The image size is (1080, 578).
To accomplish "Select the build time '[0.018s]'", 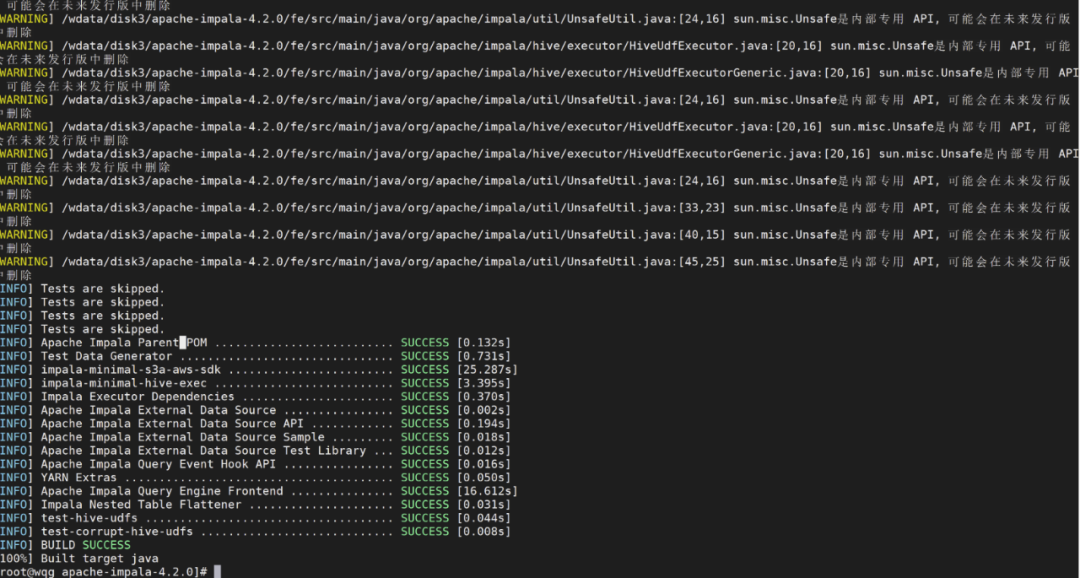I will 484,437.
